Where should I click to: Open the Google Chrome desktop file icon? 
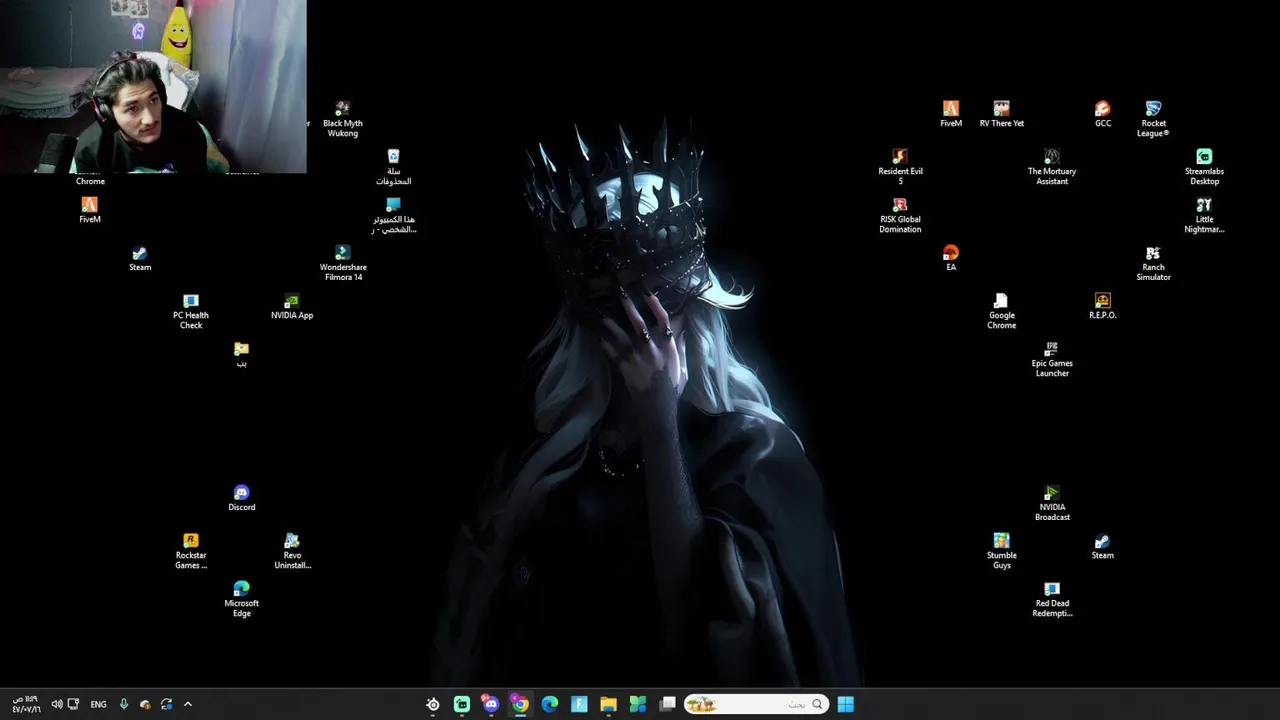pos(1001,311)
